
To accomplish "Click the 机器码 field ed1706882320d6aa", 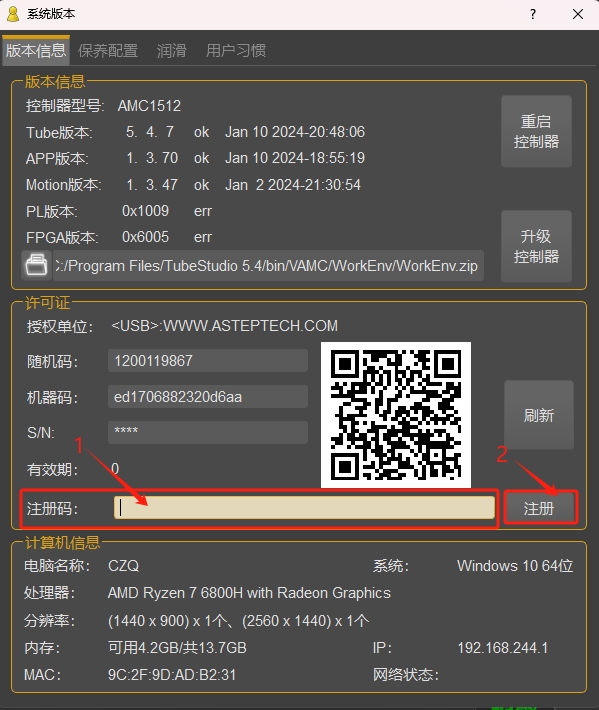I will tap(208, 397).
